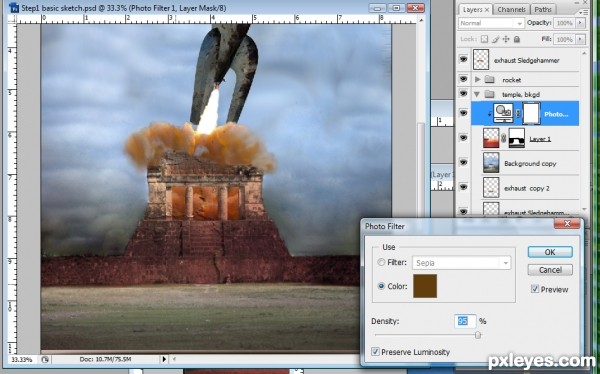Uncheck the Preview checkbox
This screenshot has height=374, width=600.
[535, 289]
